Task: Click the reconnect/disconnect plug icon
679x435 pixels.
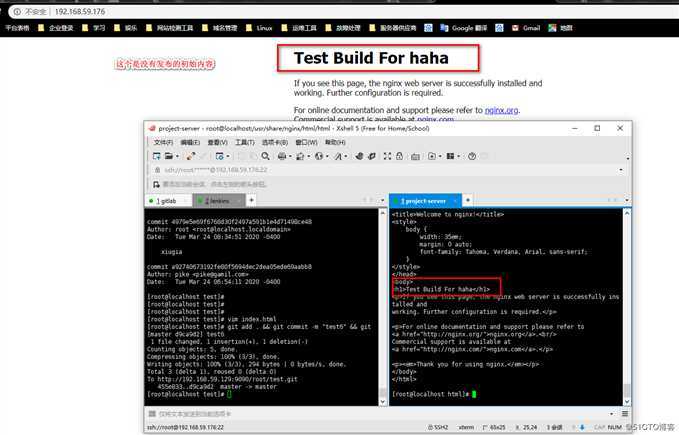Action: [190, 156]
